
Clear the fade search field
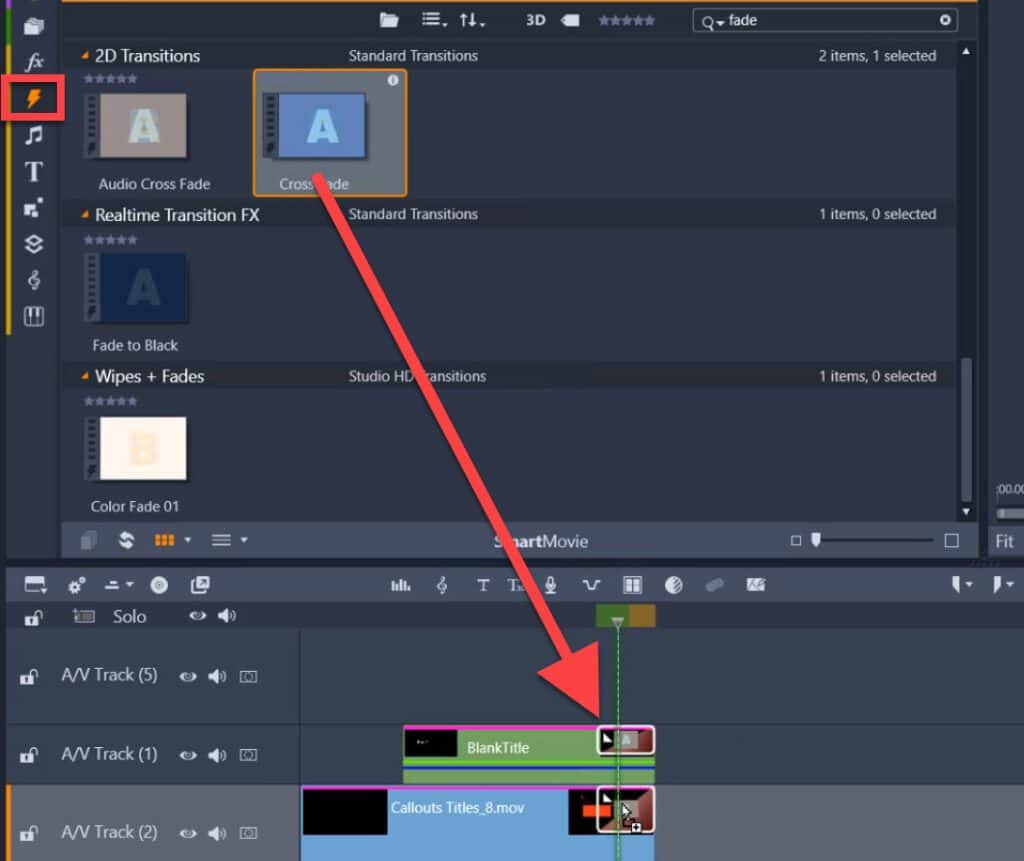943,20
